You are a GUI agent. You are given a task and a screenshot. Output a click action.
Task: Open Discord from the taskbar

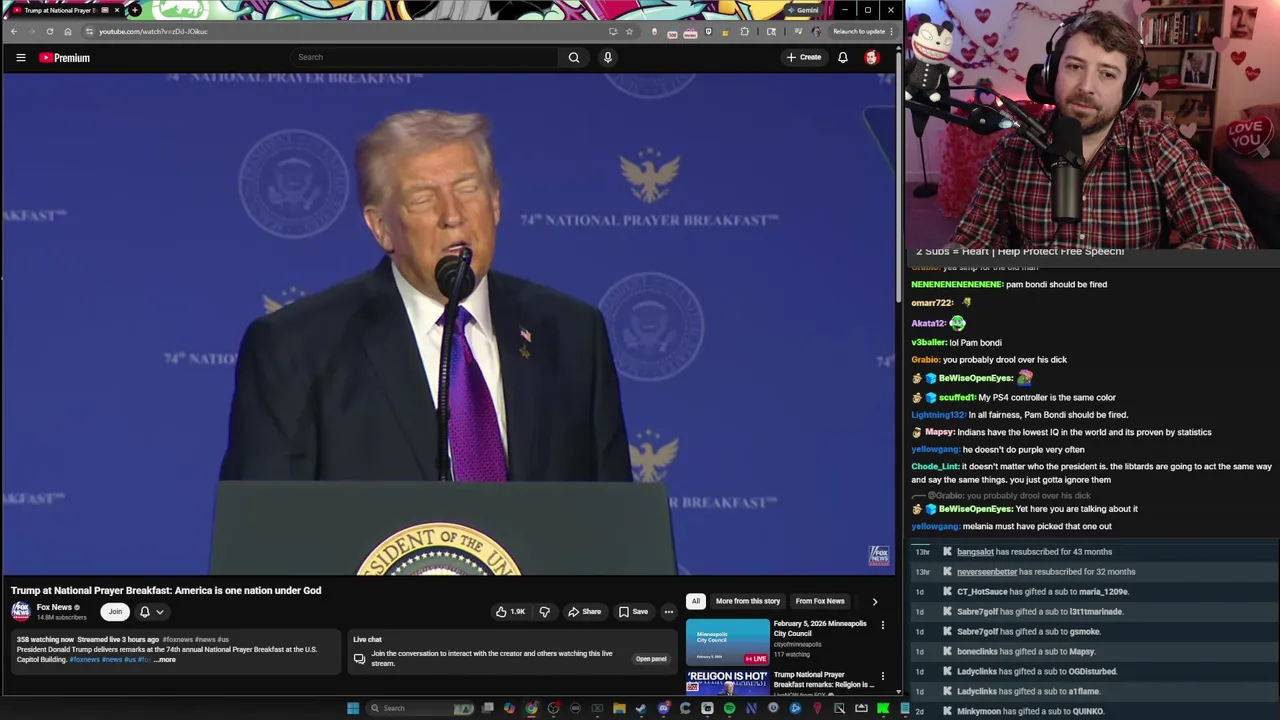click(663, 708)
